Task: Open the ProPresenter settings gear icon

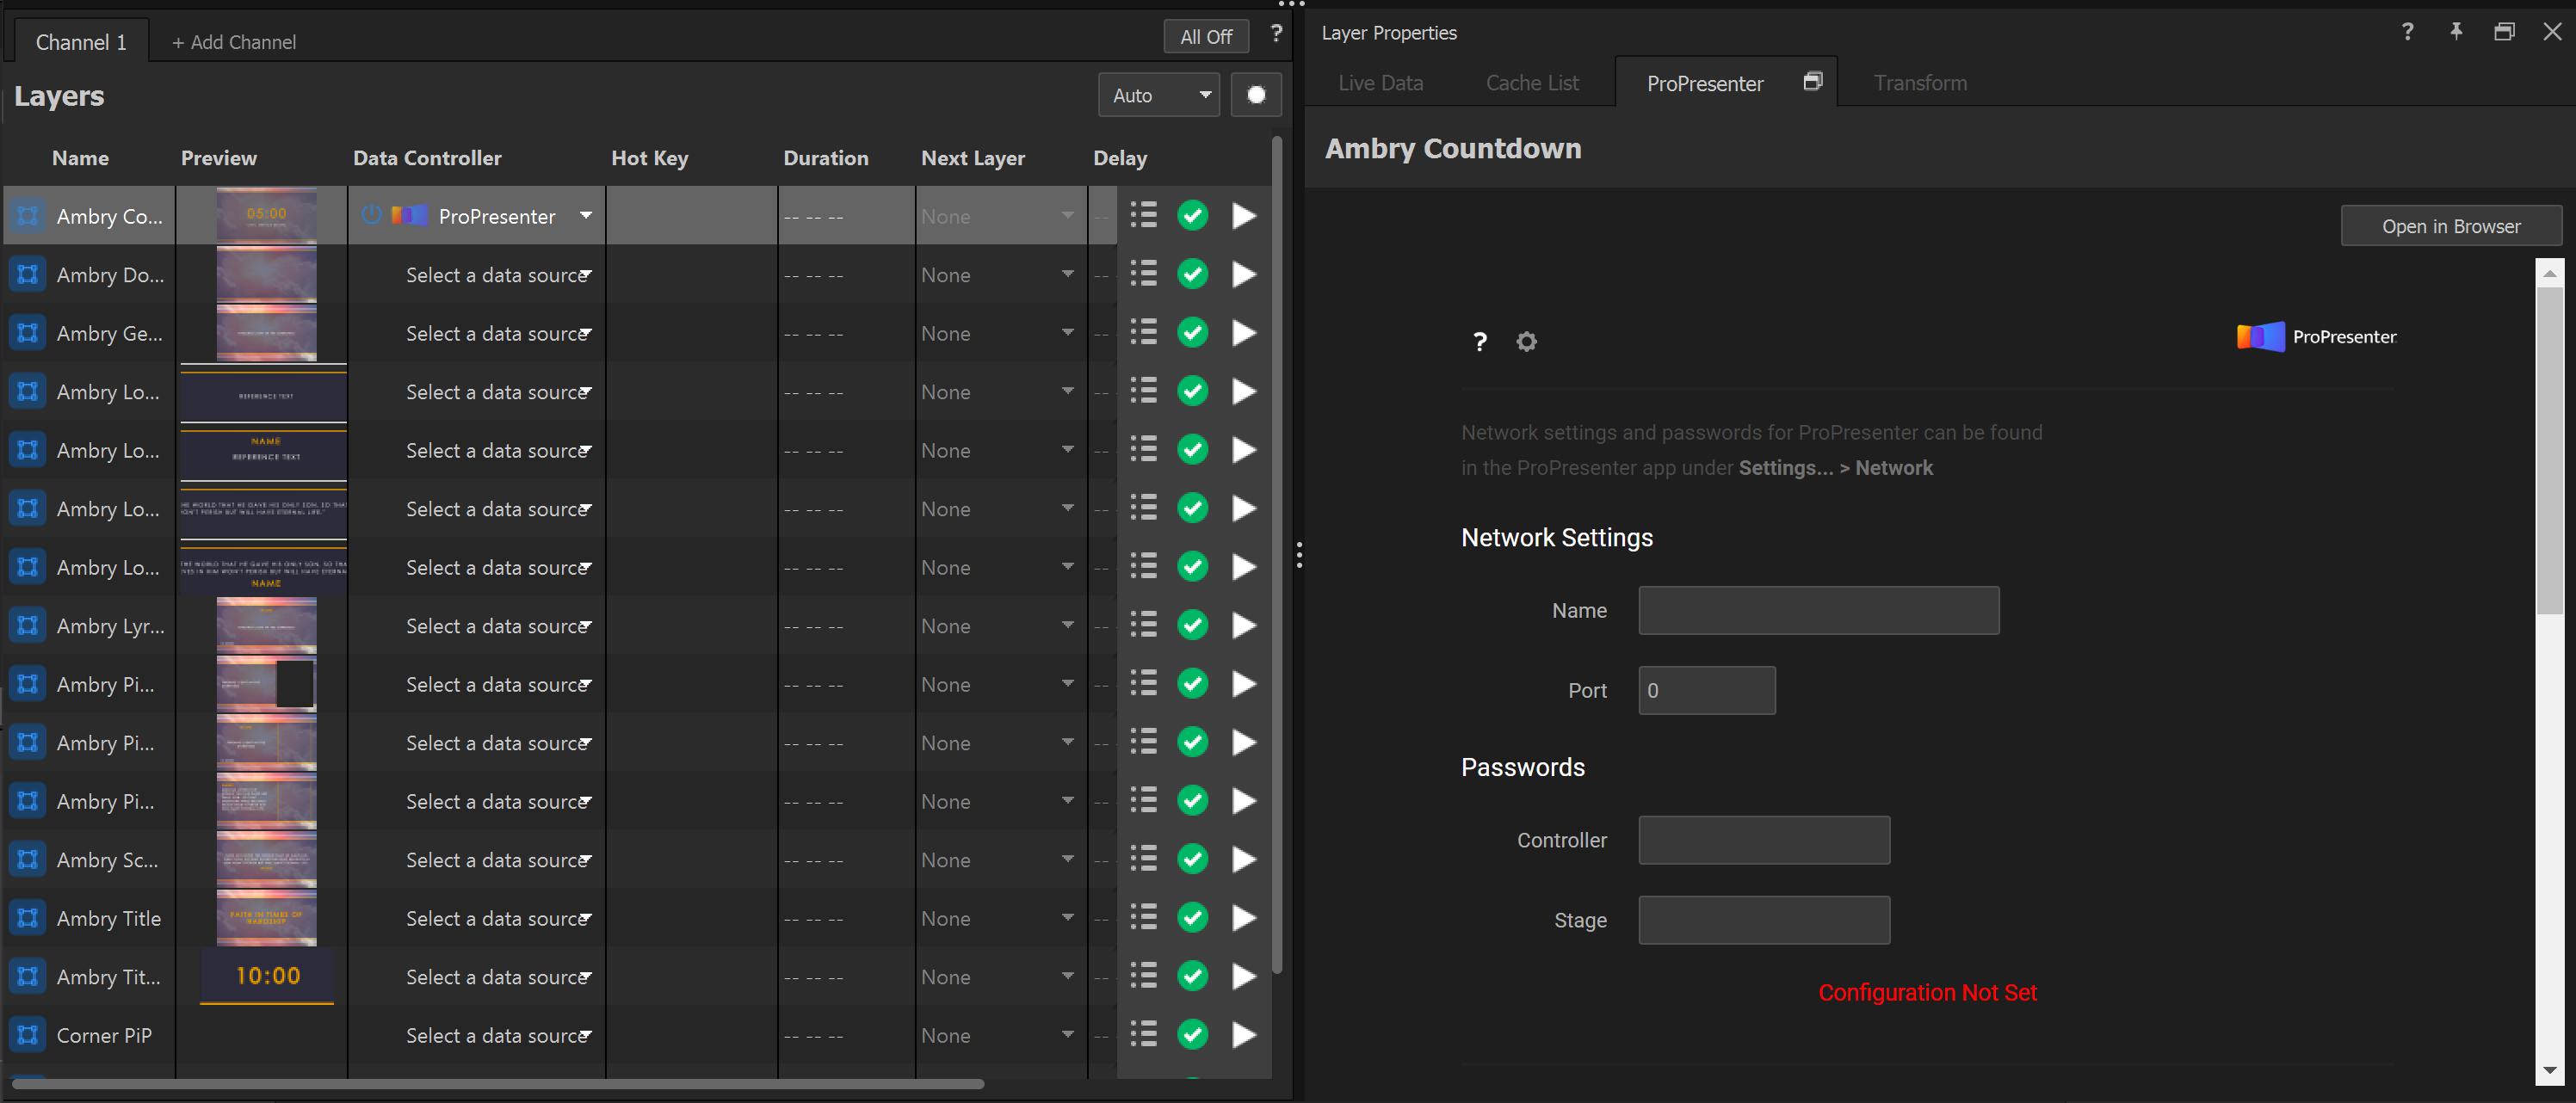Action: pos(1526,341)
